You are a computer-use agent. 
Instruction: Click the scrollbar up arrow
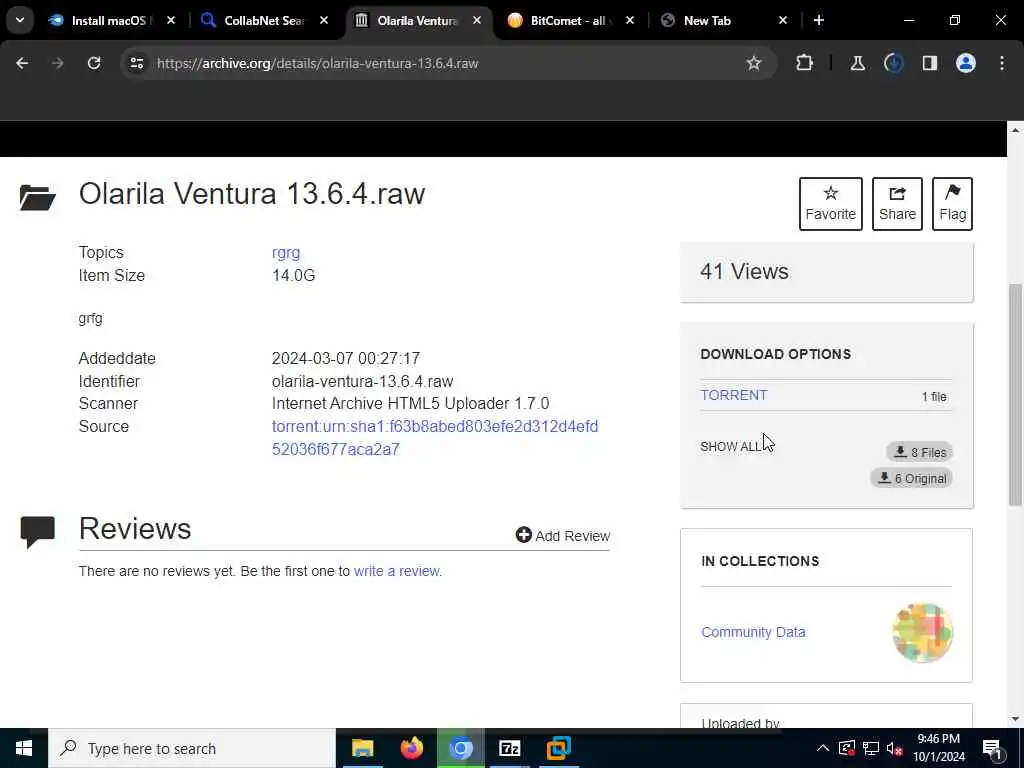[1015, 130]
